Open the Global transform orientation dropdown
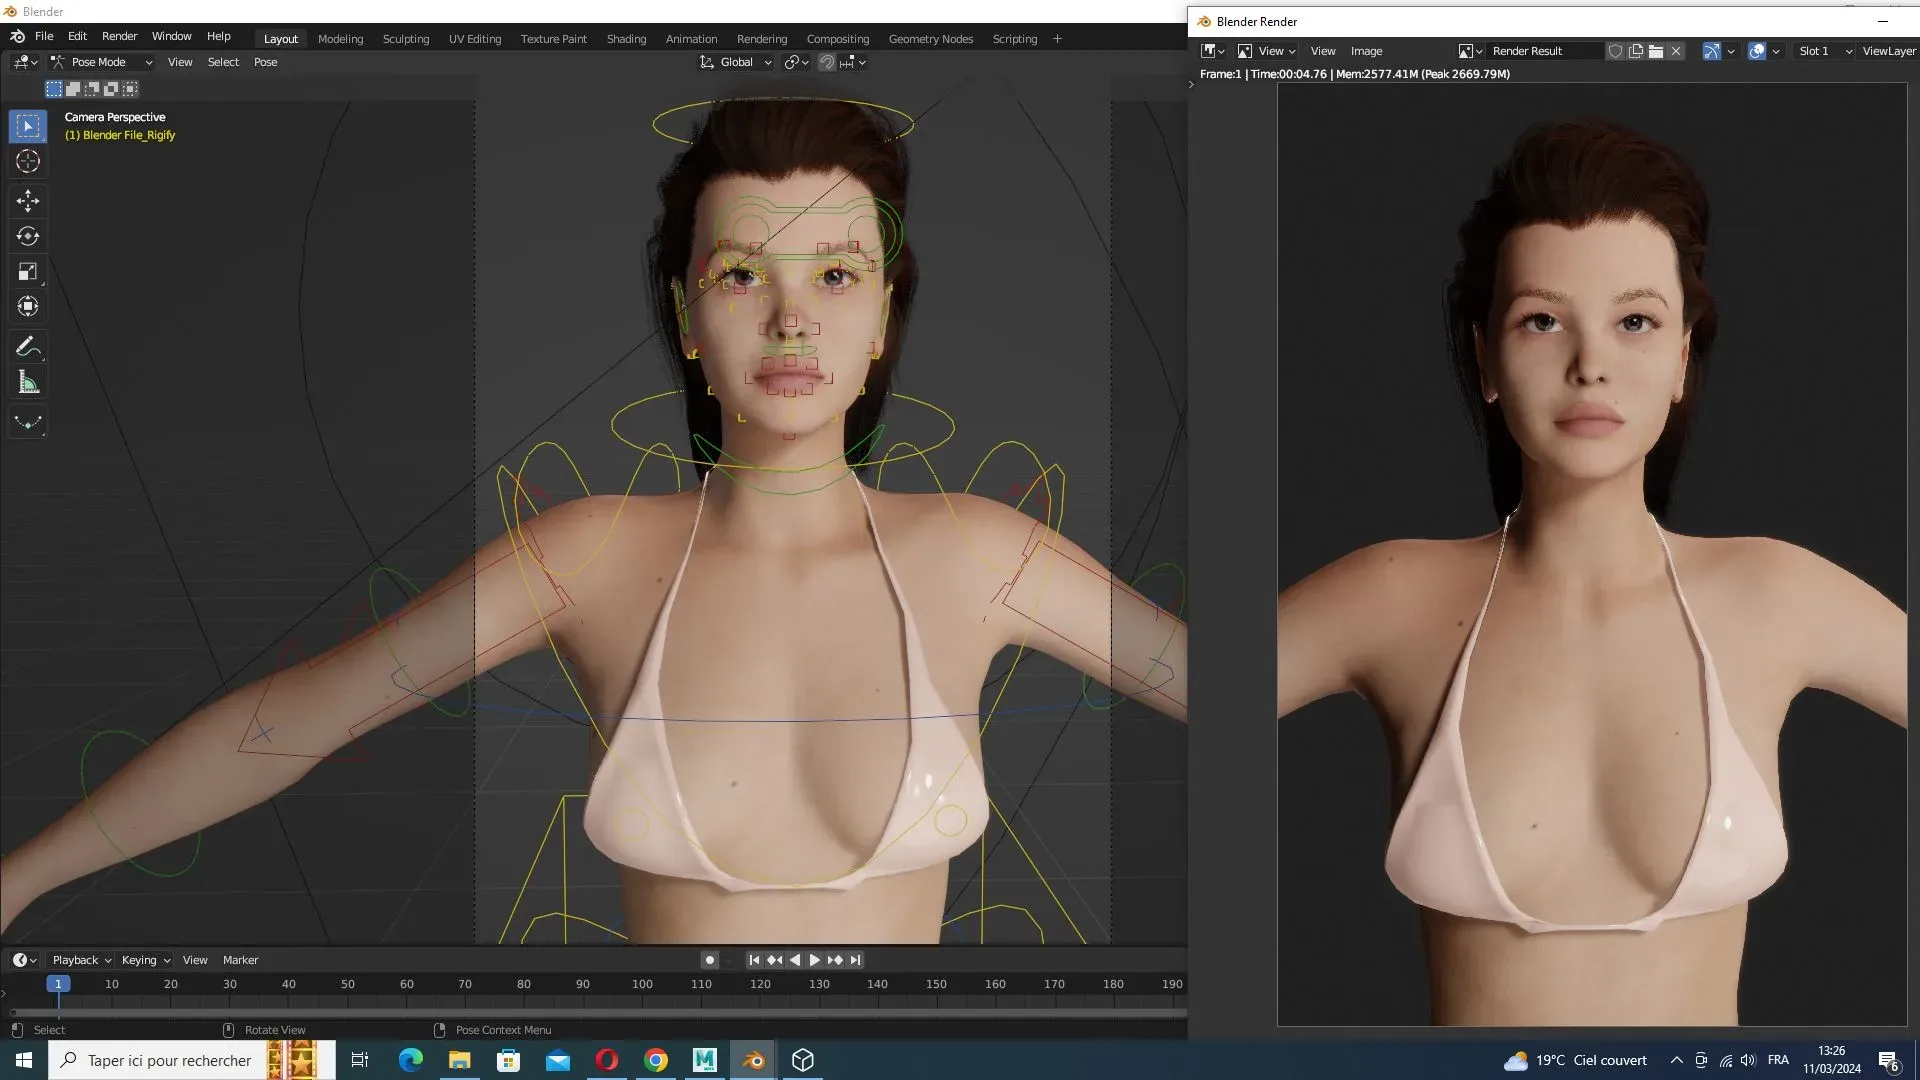The height and width of the screenshot is (1080, 1920). click(737, 62)
